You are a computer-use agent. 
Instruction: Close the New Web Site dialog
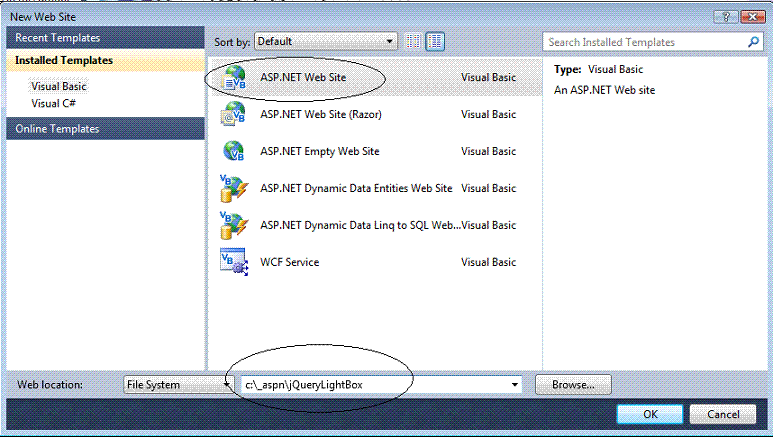pyautogui.click(x=753, y=17)
